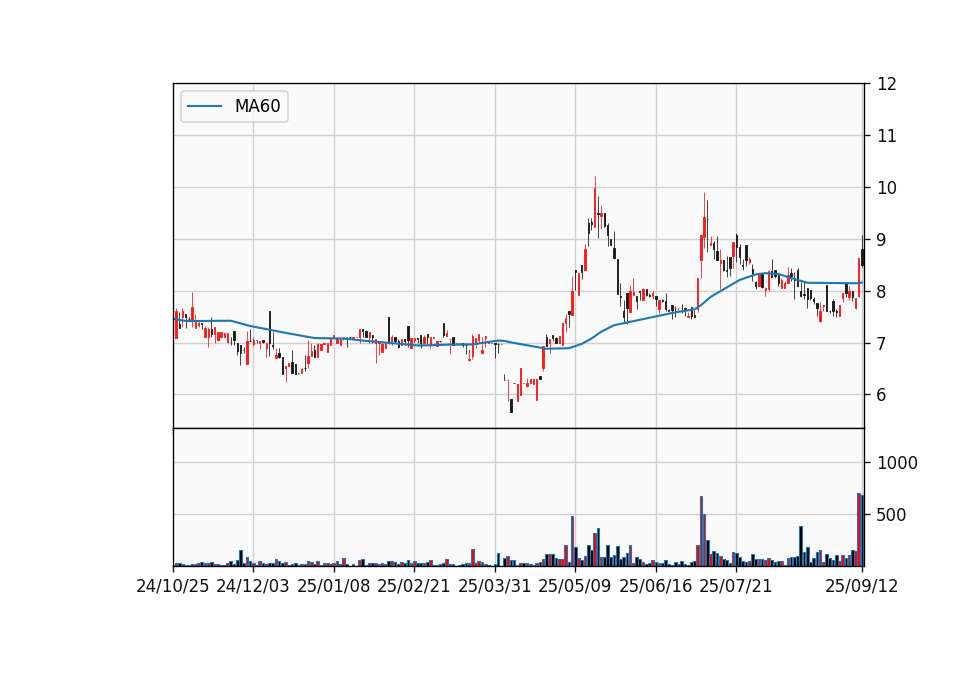Click the blue MA60 legend line sample
This screenshot has height=690, width=960.
click(204, 106)
